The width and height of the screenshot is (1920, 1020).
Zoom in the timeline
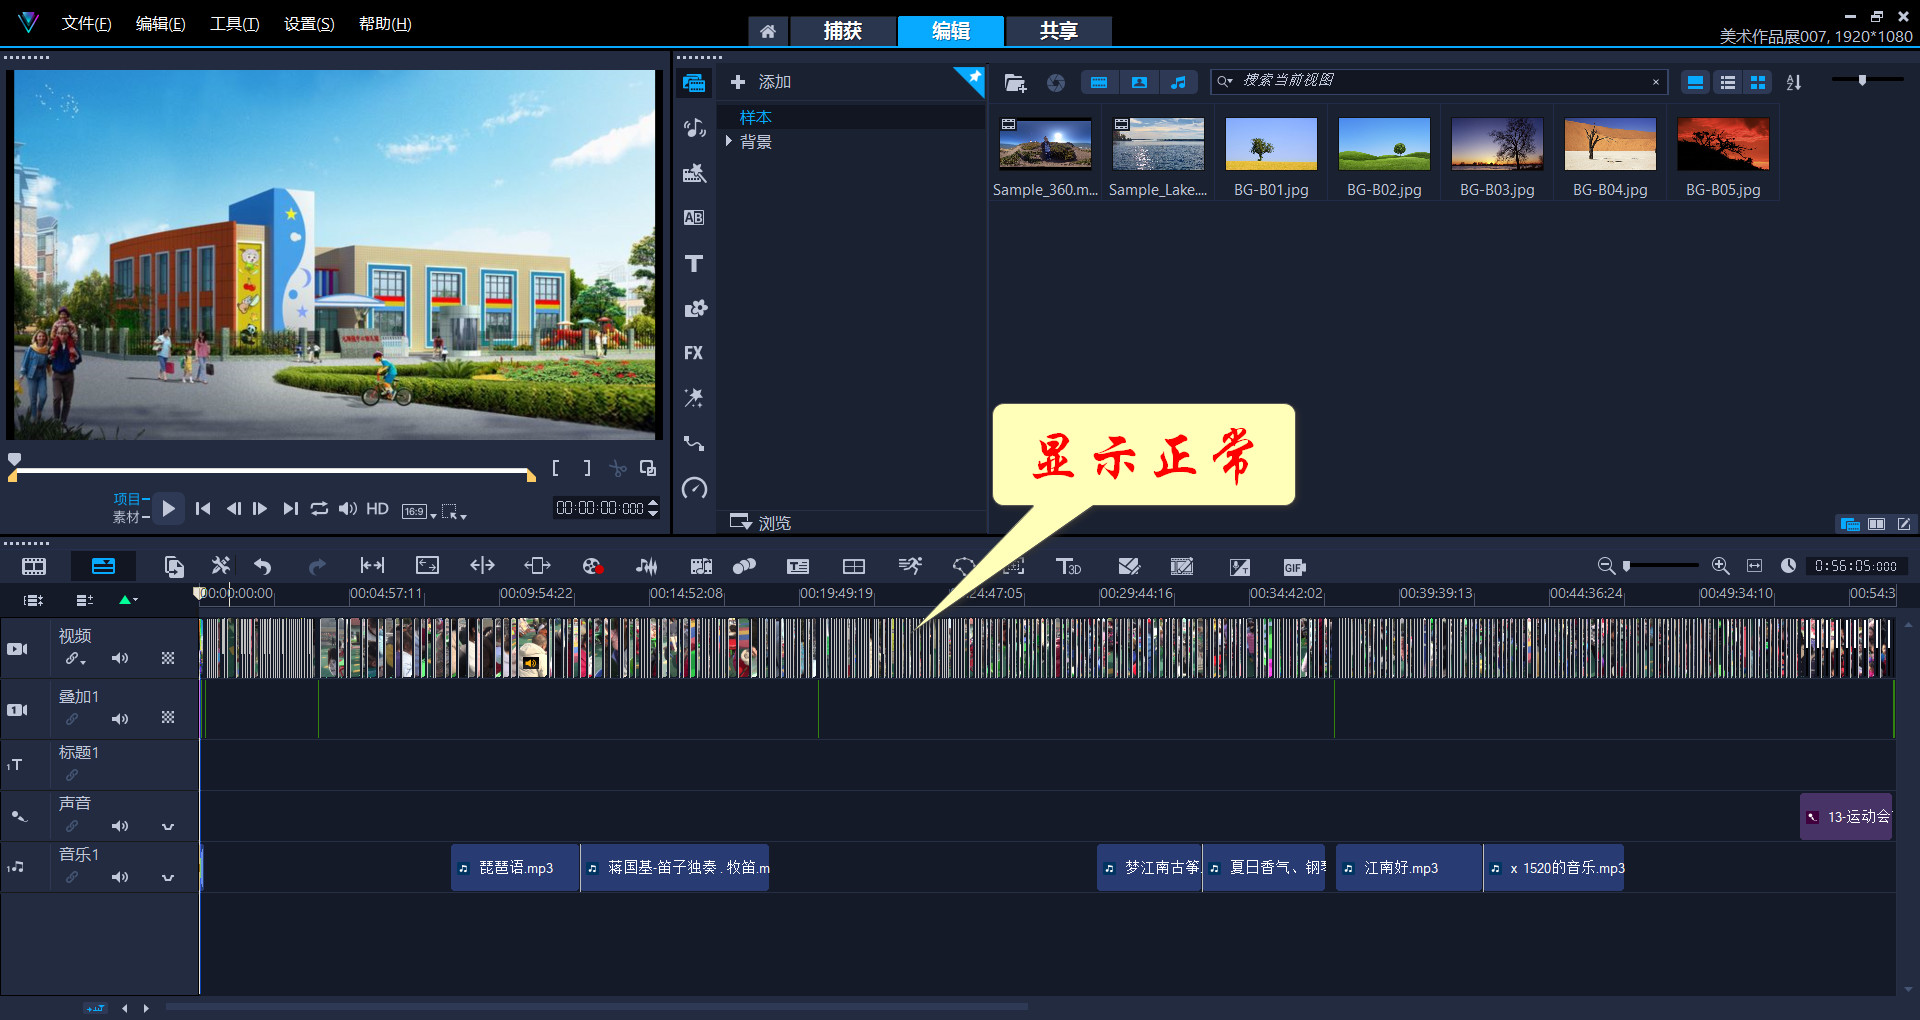click(x=1720, y=566)
